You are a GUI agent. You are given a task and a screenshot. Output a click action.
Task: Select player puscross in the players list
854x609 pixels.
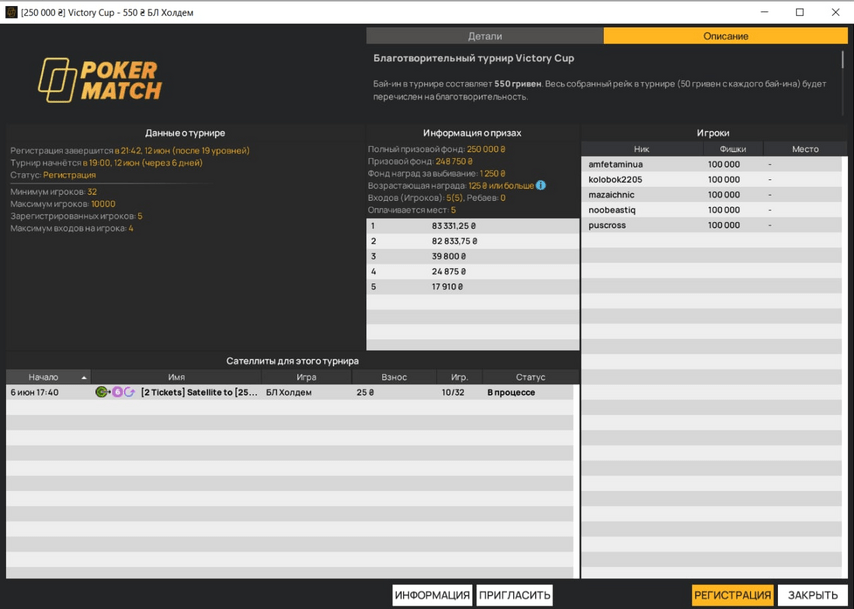click(711, 225)
